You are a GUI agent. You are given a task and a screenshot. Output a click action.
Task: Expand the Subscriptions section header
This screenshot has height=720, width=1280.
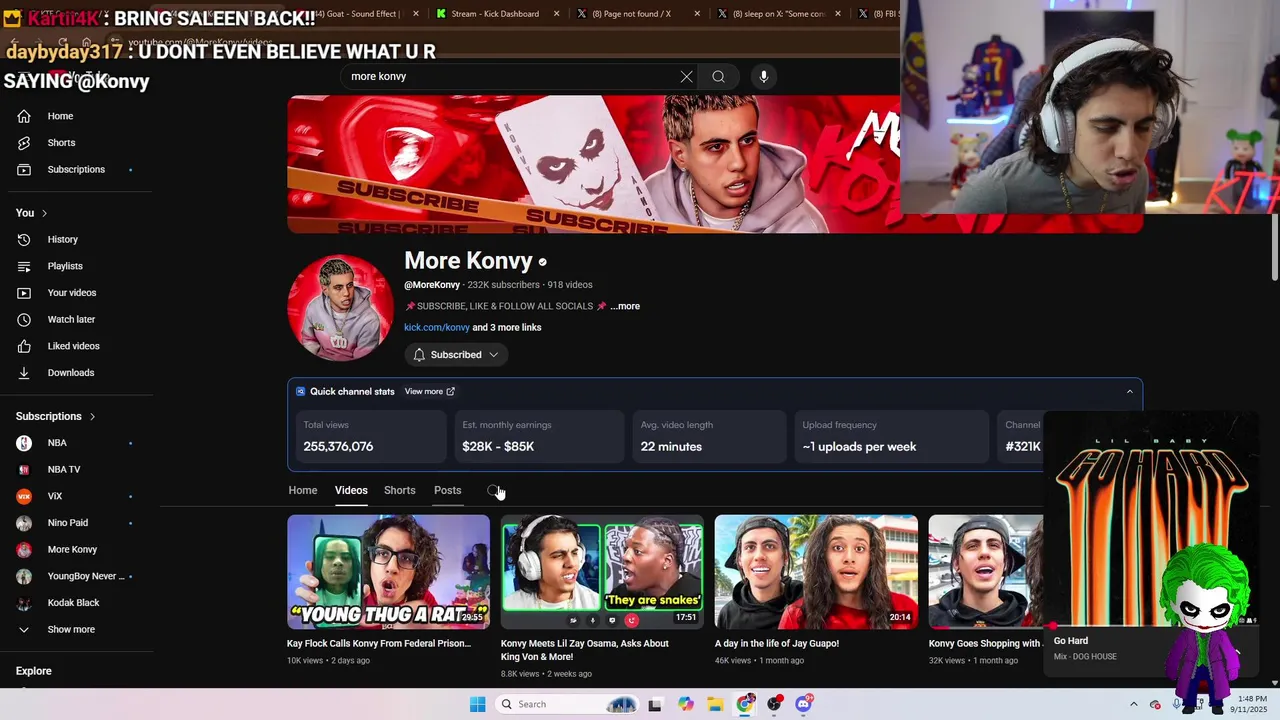coord(55,416)
